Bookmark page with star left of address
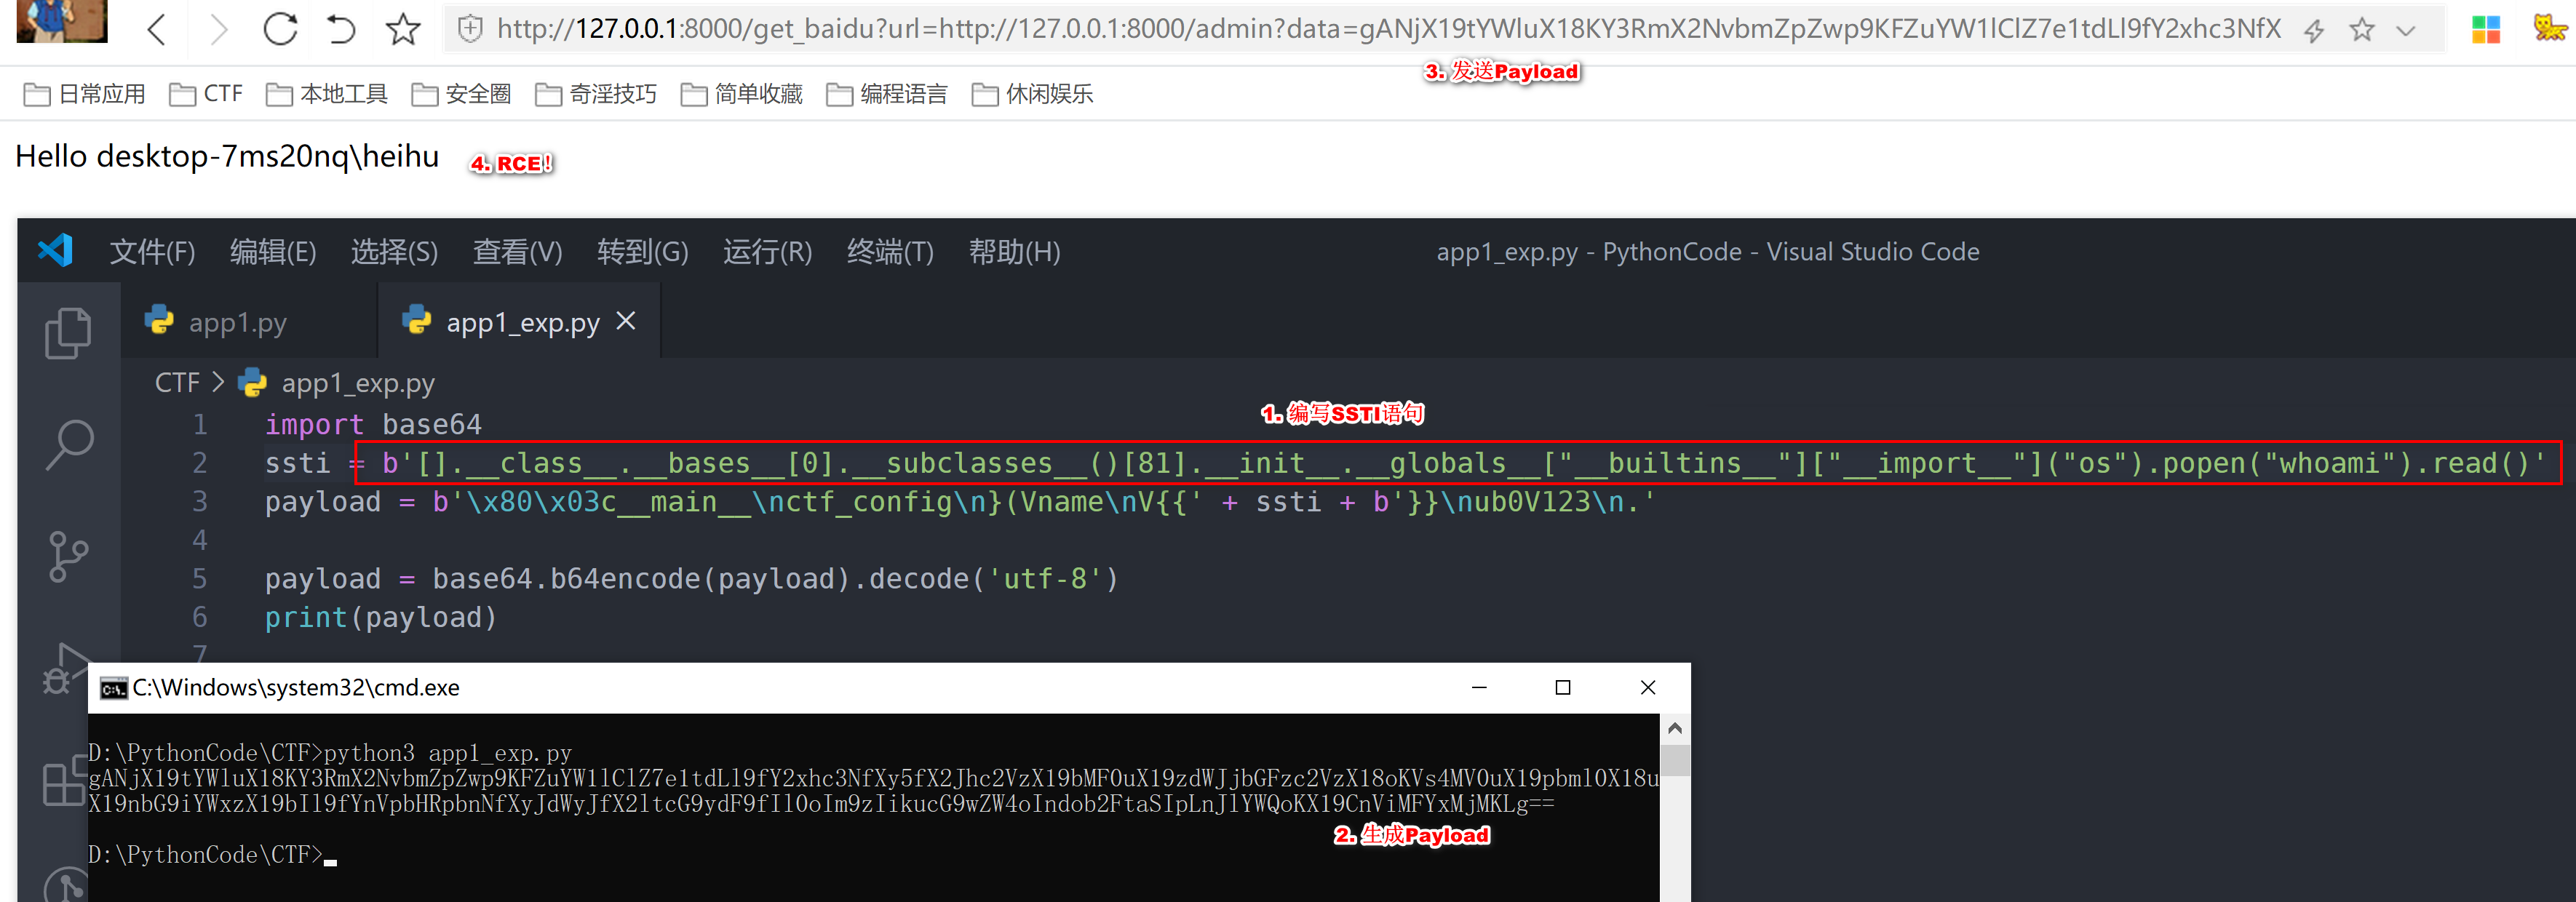The image size is (2576, 902). [x=403, y=30]
